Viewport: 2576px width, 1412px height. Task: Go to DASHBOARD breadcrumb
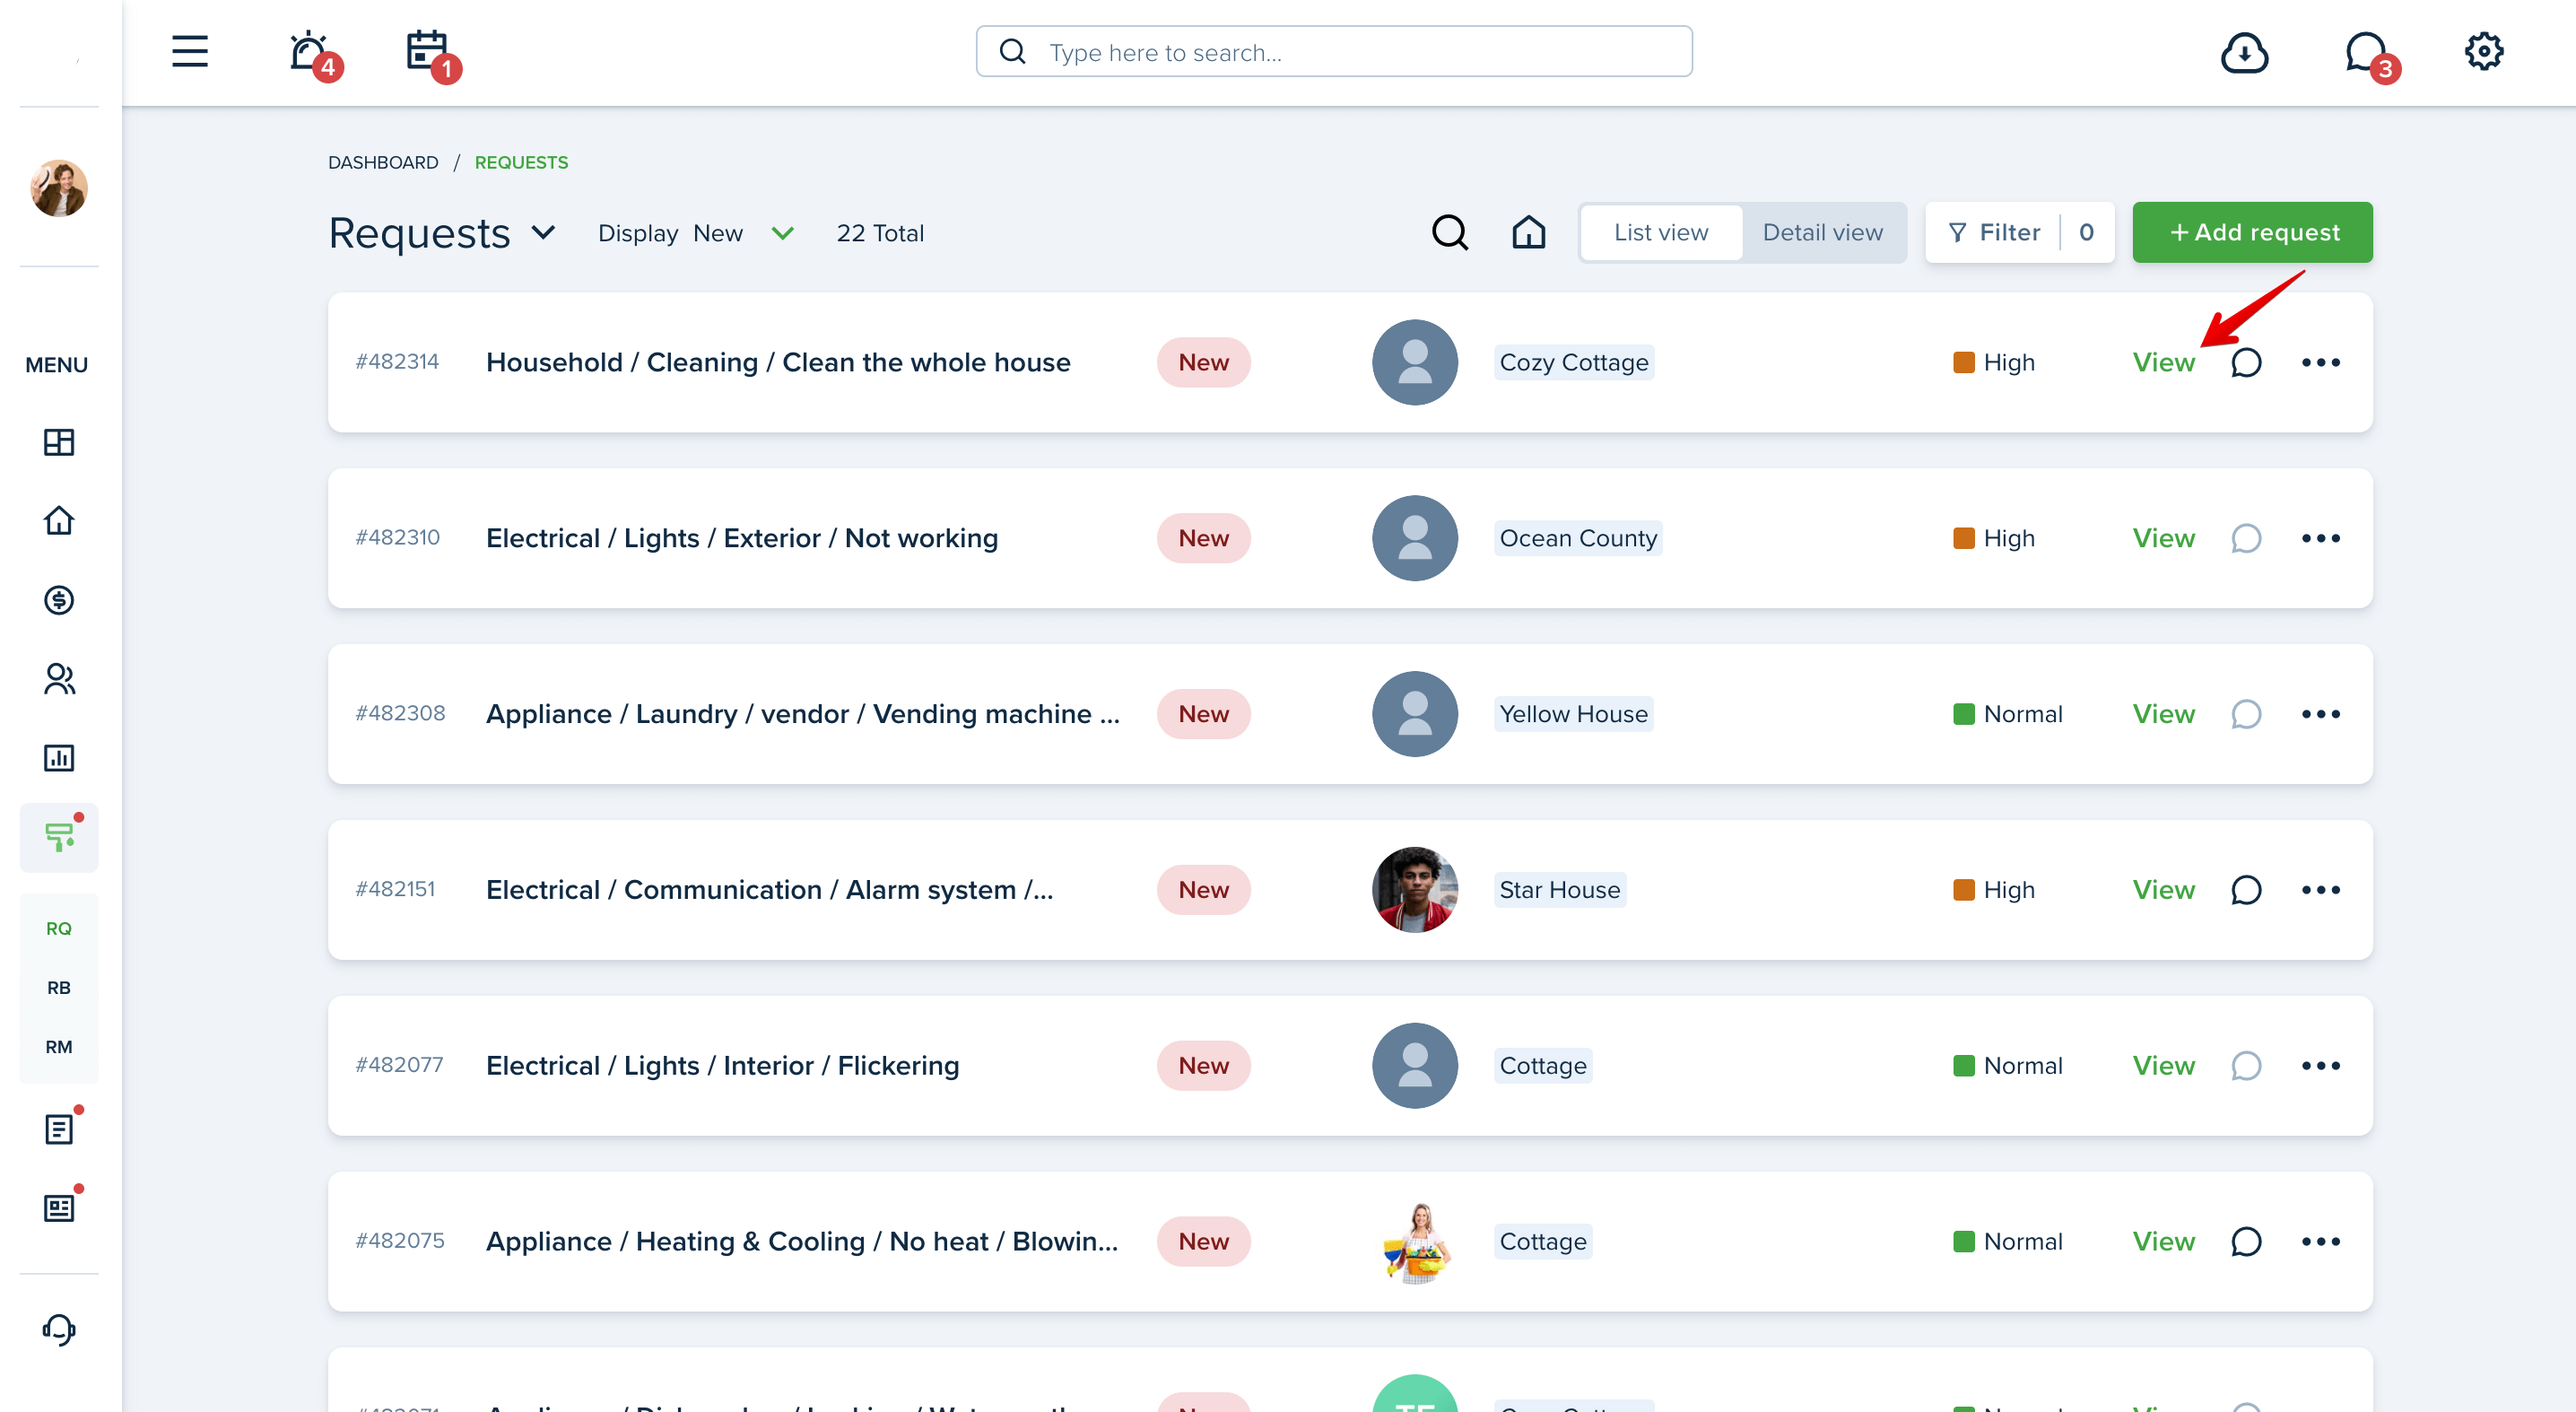click(x=383, y=162)
